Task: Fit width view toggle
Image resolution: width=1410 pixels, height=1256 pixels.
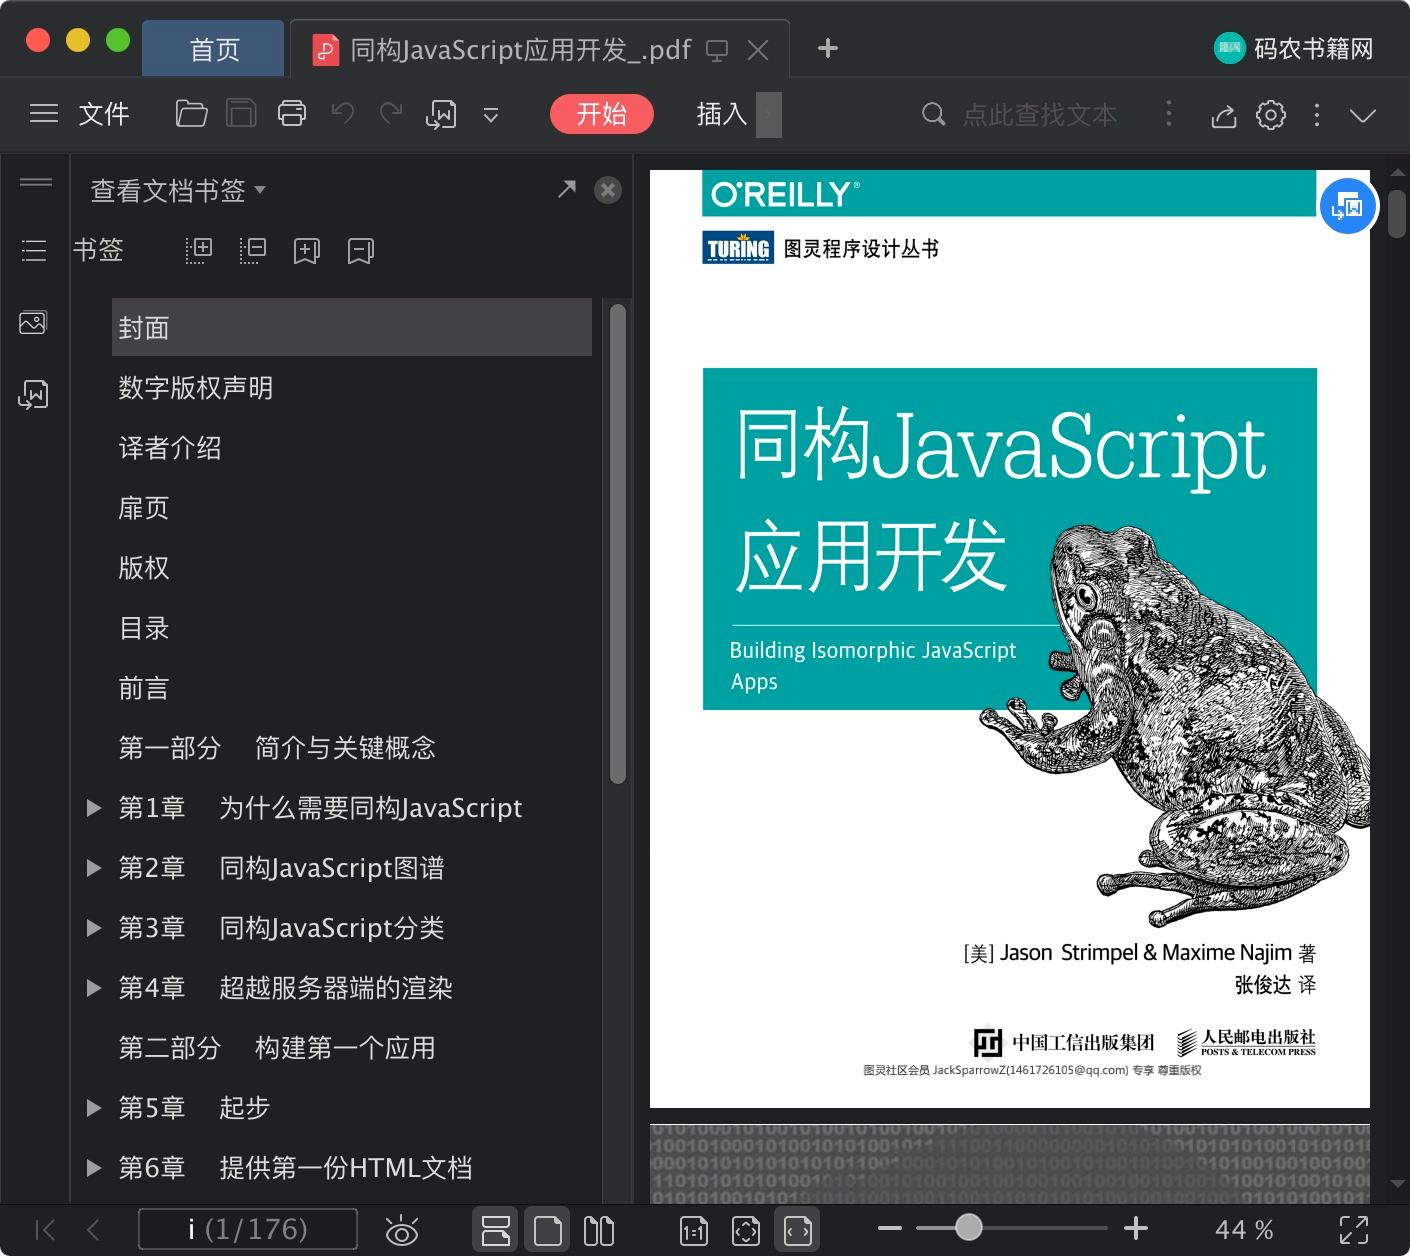Action: click(798, 1231)
